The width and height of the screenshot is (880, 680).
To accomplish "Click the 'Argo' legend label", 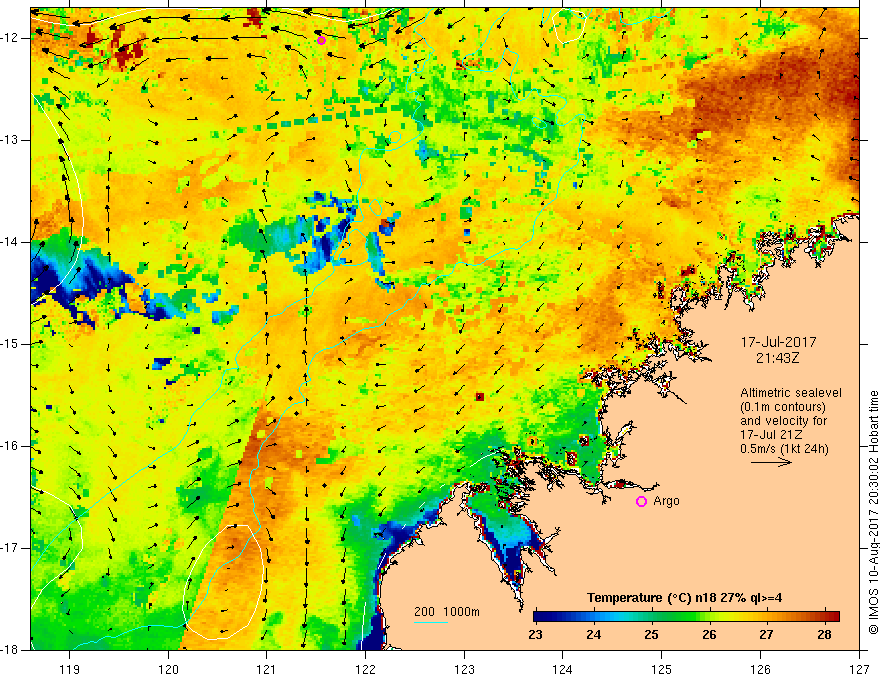I will point(666,500).
